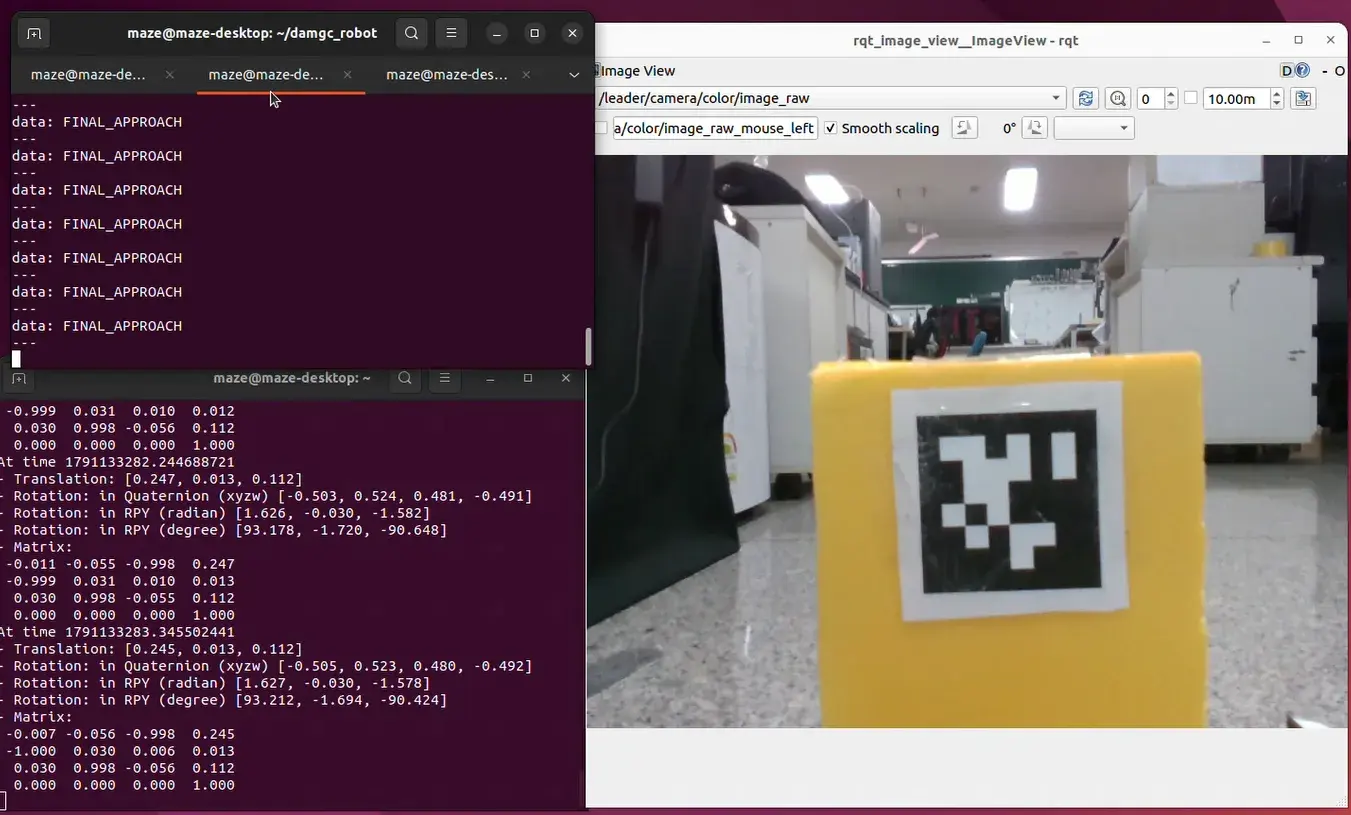Image resolution: width=1351 pixels, height=815 pixels.
Task: Save the current image as file in rqt
Action: click(1302, 98)
